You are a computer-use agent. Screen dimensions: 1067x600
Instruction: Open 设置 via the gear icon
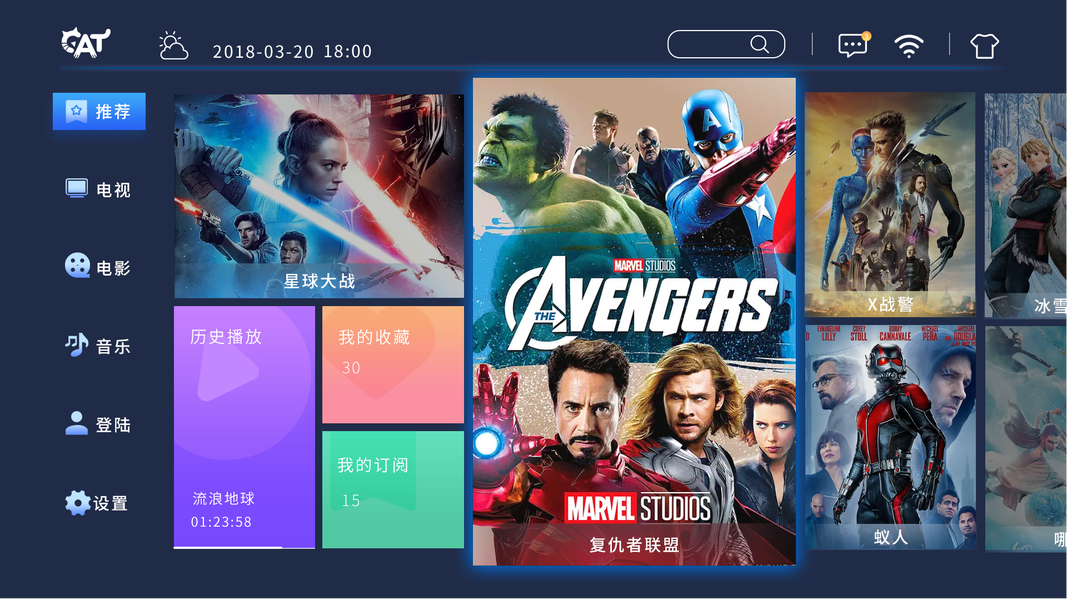click(x=77, y=503)
